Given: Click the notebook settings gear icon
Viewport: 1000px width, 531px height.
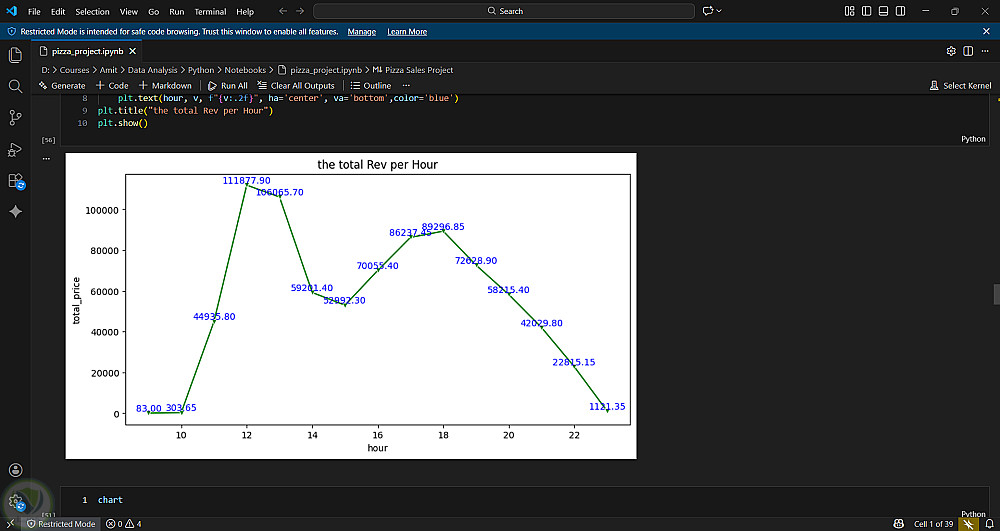Looking at the screenshot, I should pos(951,51).
